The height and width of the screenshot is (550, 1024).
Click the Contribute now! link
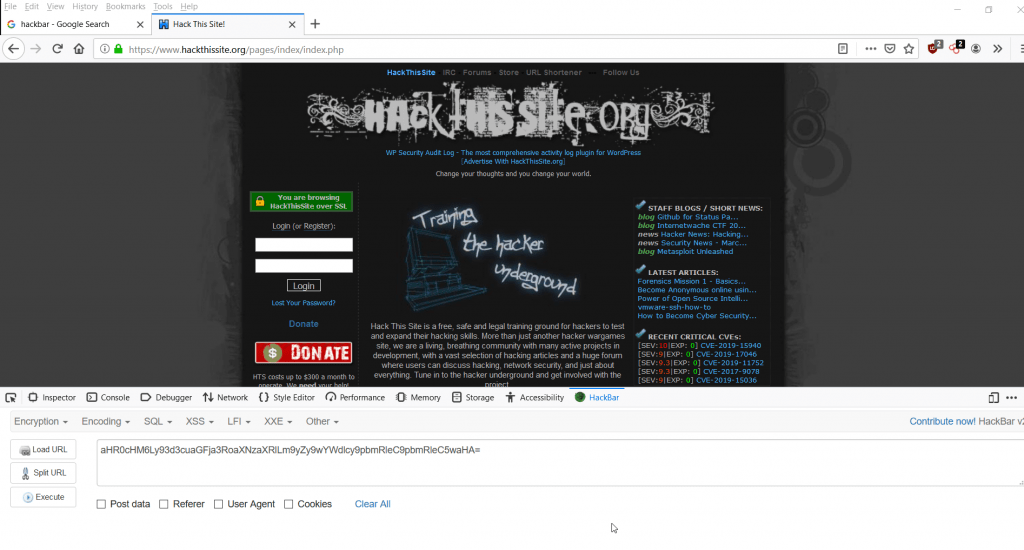pyautogui.click(x=942, y=421)
